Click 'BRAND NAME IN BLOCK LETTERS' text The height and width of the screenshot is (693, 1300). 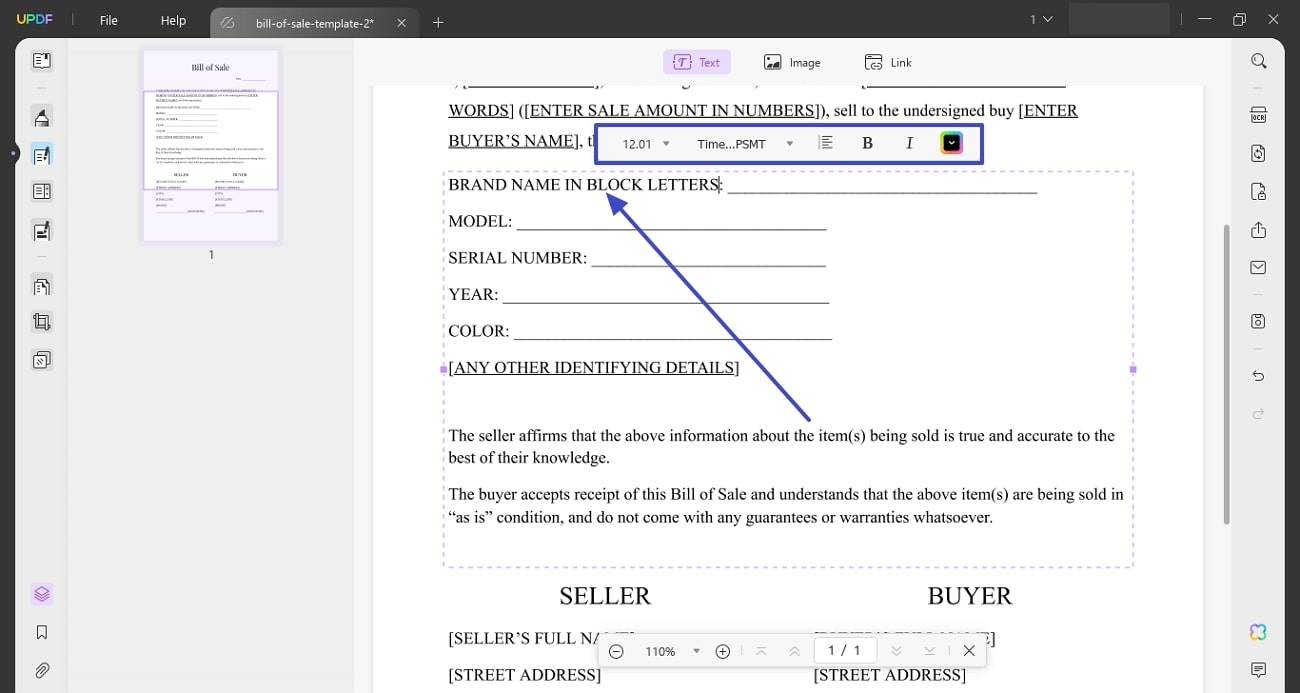click(584, 185)
